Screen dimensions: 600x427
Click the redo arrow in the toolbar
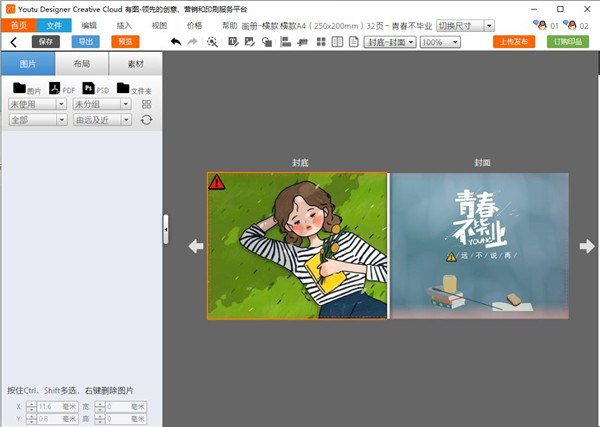[192, 42]
